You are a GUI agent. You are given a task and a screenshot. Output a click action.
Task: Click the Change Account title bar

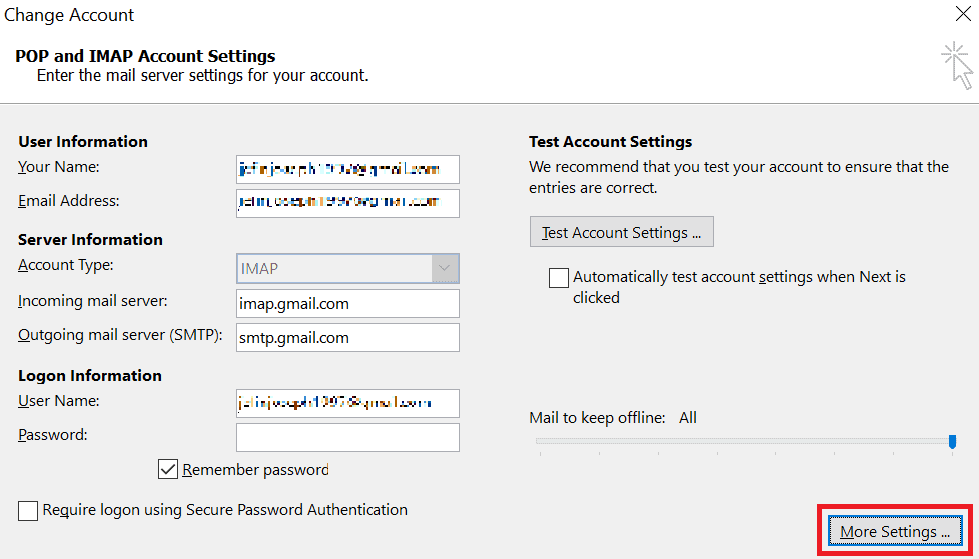400,15
